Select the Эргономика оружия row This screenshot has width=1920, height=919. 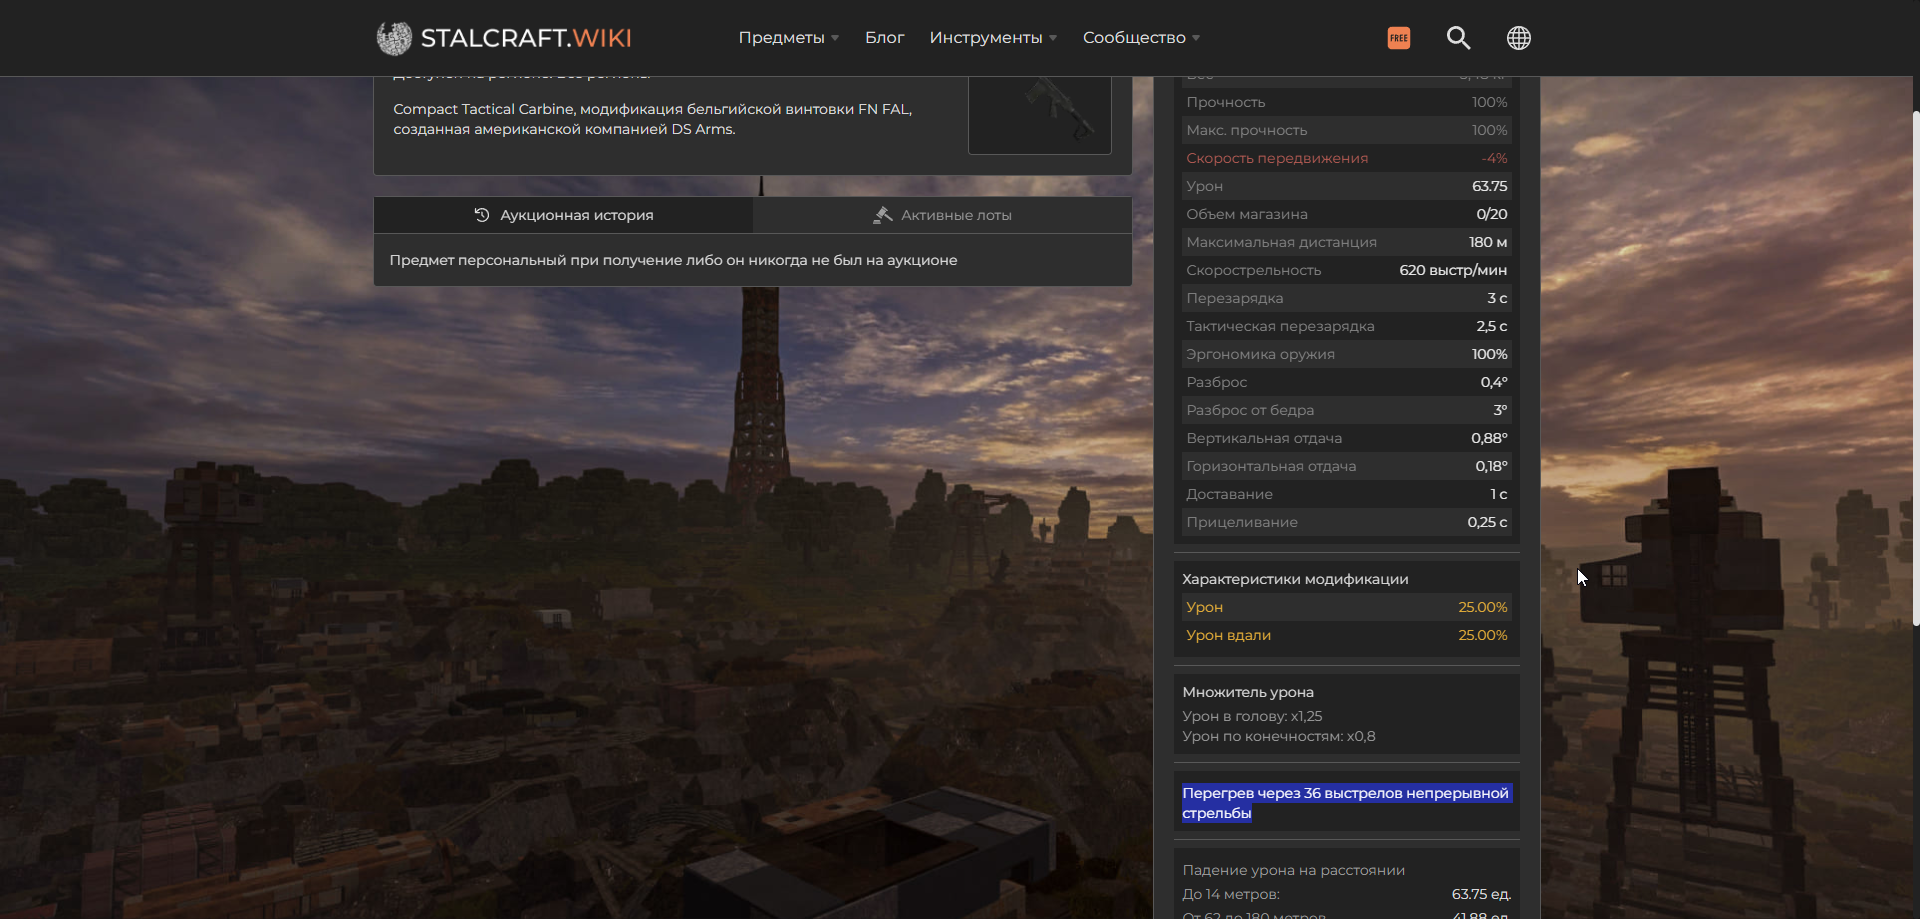1346,354
